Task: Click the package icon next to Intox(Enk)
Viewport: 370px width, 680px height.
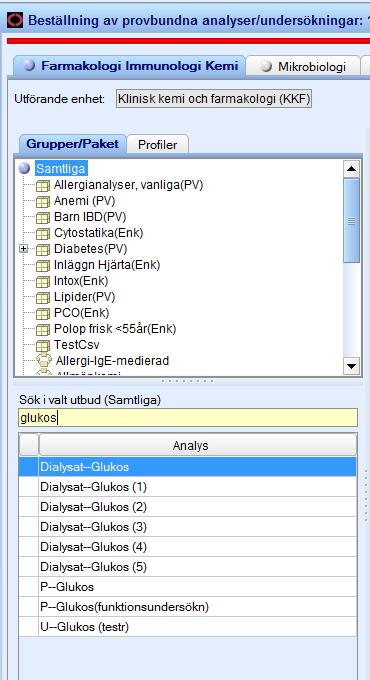Action: (x=43, y=281)
